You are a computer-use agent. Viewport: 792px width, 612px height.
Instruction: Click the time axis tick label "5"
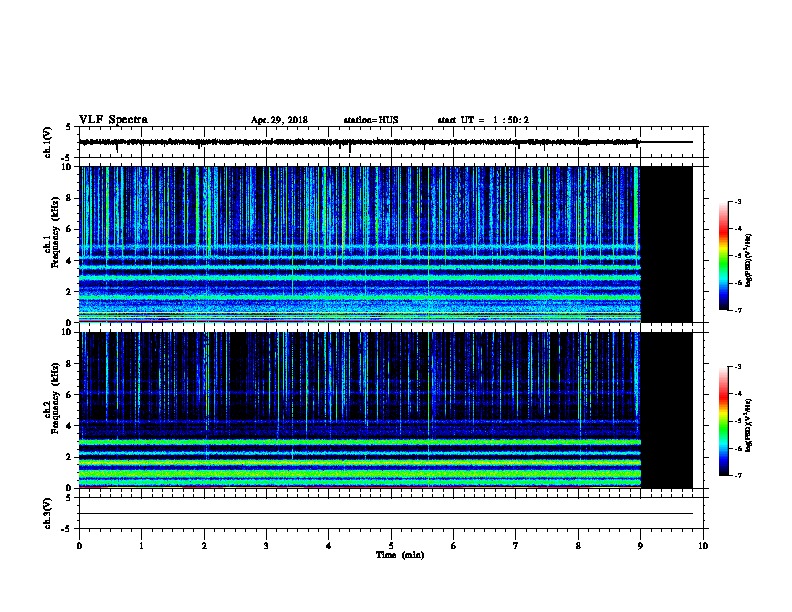(391, 545)
